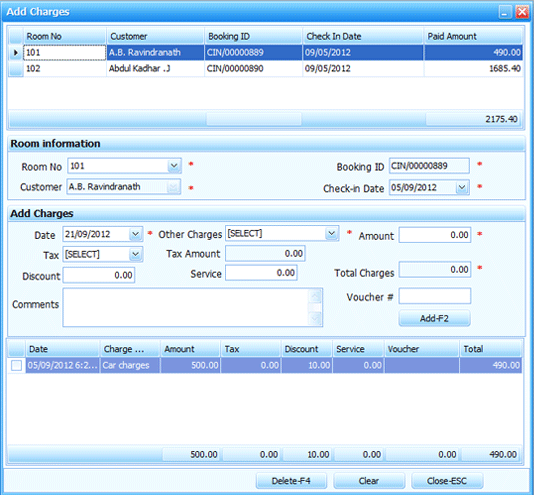Screen dimensions: 535x495
Task: Minimize the Add Charges window
Action: pos(505,12)
